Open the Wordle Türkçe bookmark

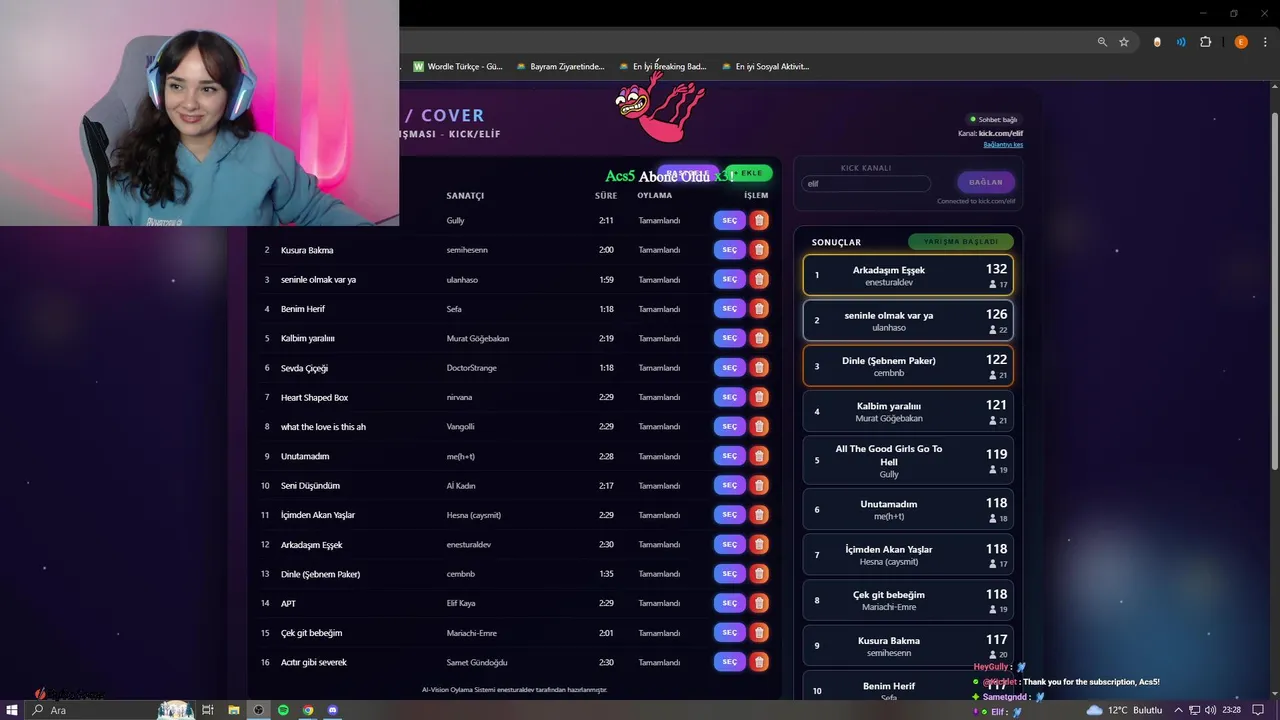coord(458,66)
